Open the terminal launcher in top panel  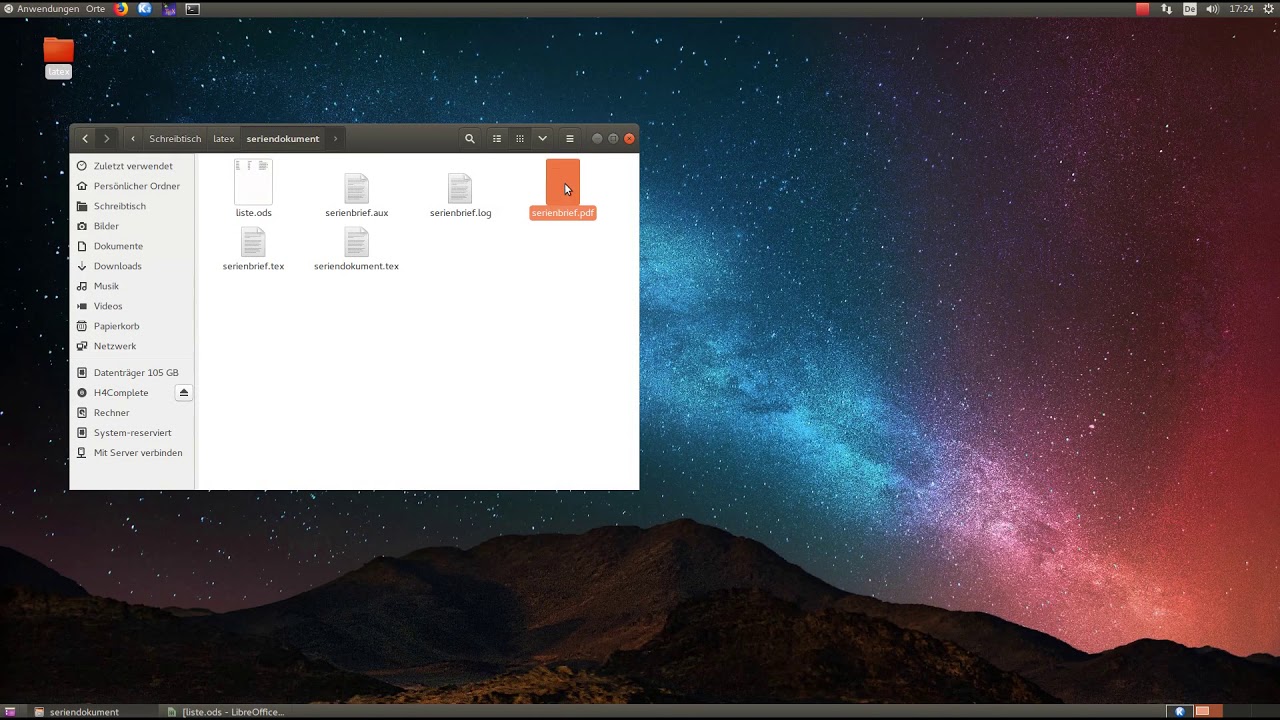pyautogui.click(x=192, y=9)
